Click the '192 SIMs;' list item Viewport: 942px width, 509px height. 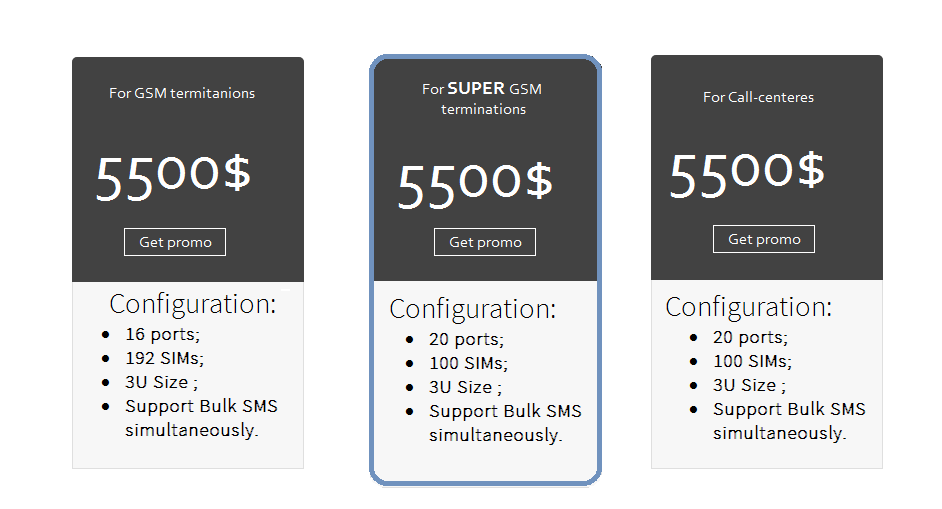pyautogui.click(x=165, y=359)
